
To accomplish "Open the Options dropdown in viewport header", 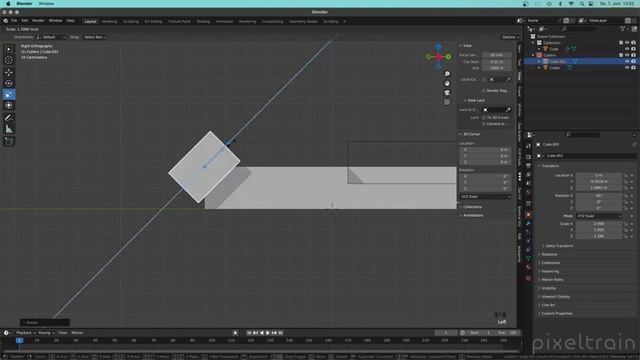I will pyautogui.click(x=510, y=37).
